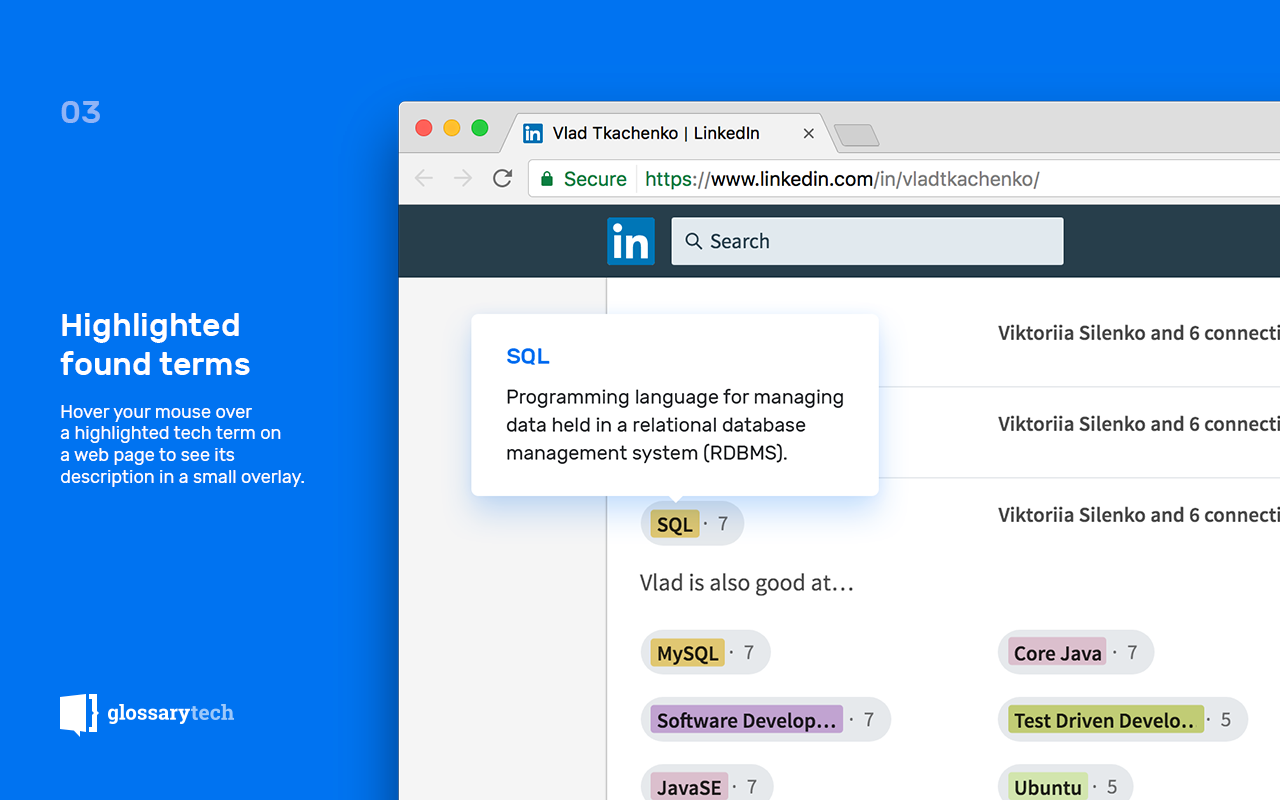This screenshot has height=800, width=1280.
Task: Reload the page with the refresh icon
Action: 503,178
